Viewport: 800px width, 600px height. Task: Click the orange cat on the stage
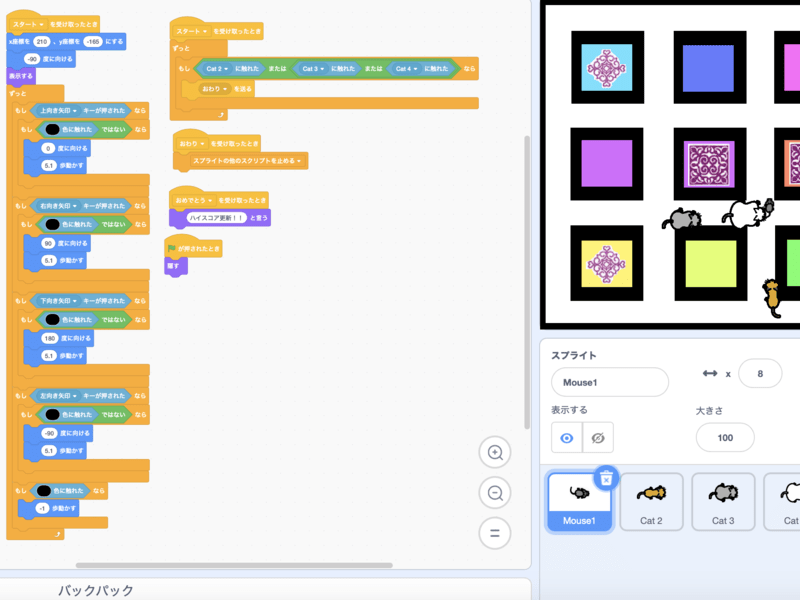pyautogui.click(x=772, y=296)
